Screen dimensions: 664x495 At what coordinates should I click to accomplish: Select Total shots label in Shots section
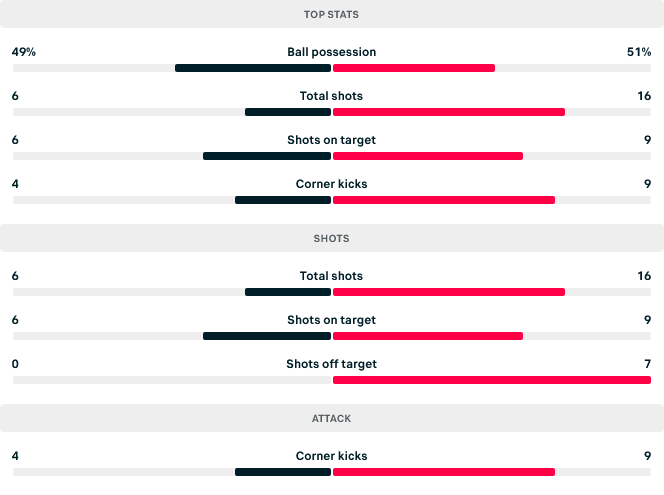point(331,276)
